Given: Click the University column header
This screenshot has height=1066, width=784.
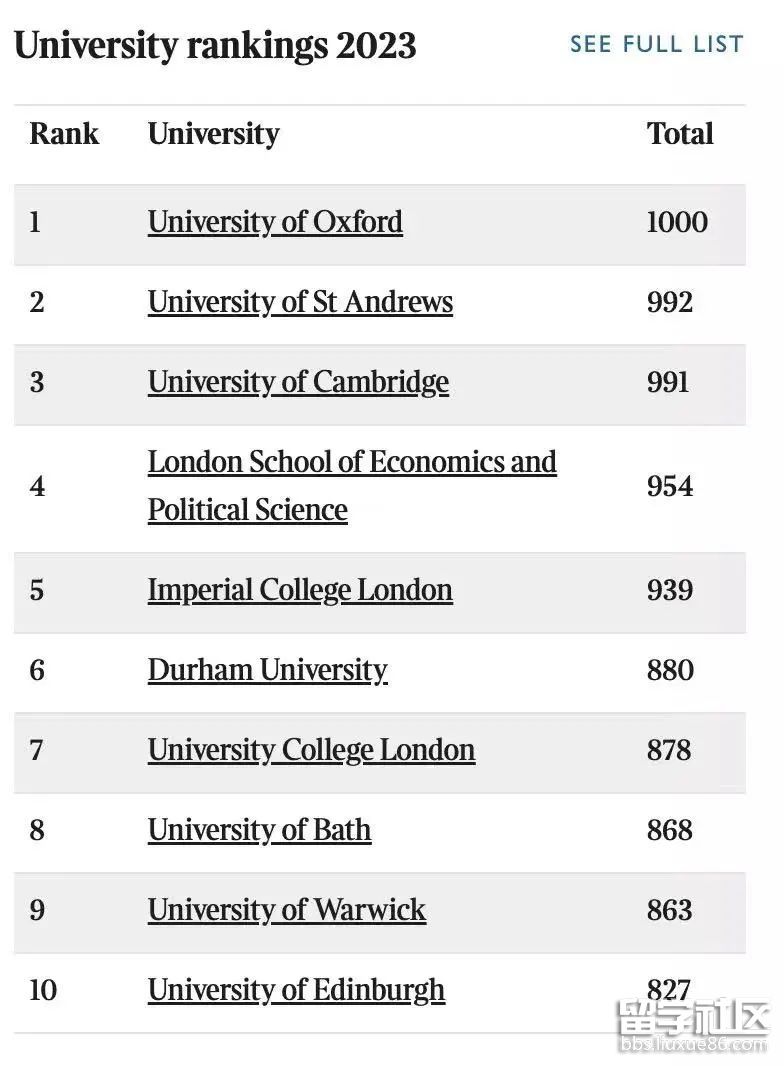Looking at the screenshot, I should (213, 134).
